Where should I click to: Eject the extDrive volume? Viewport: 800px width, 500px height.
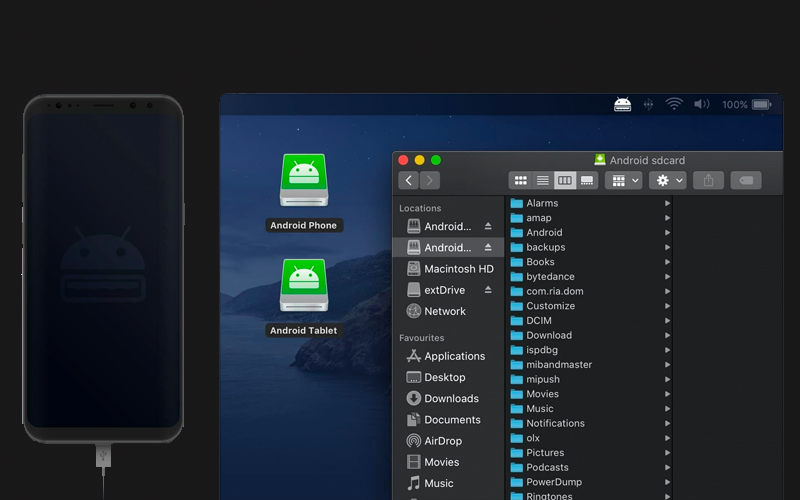click(488, 290)
